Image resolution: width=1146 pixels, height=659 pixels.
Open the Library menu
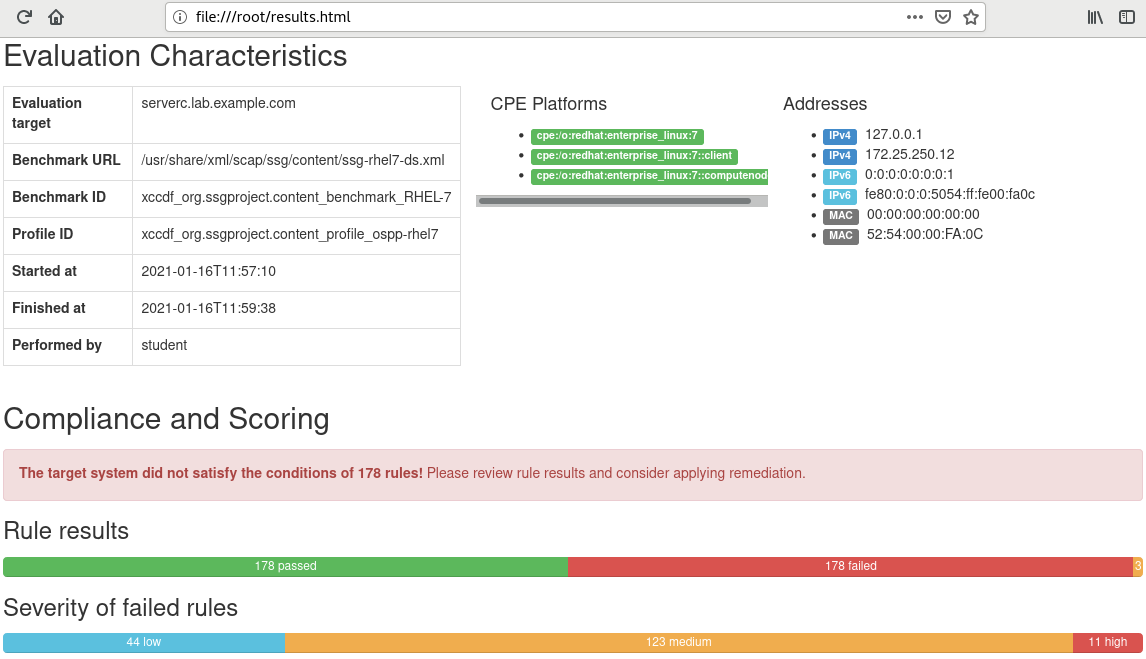pos(1095,17)
